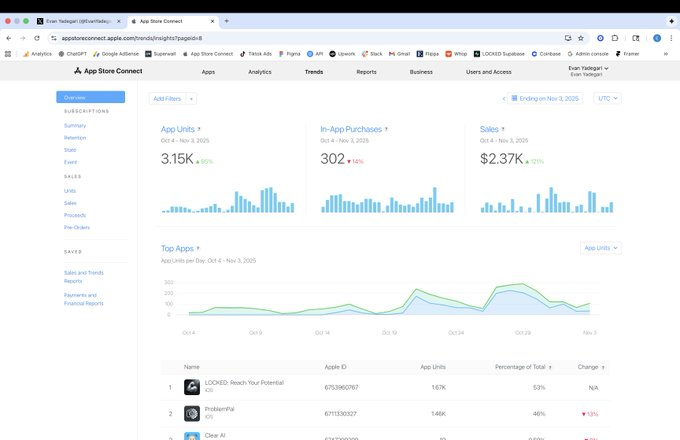The width and height of the screenshot is (680, 440).
Task: Open the bookmarks apps grid icon
Action: (8, 54)
